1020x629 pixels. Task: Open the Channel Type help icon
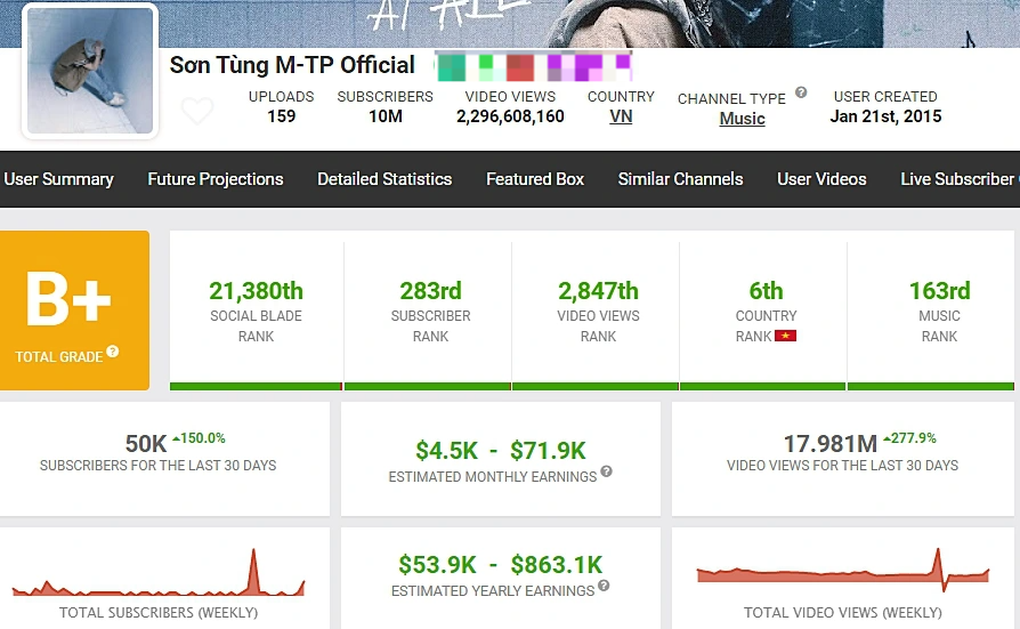pyautogui.click(x=801, y=92)
